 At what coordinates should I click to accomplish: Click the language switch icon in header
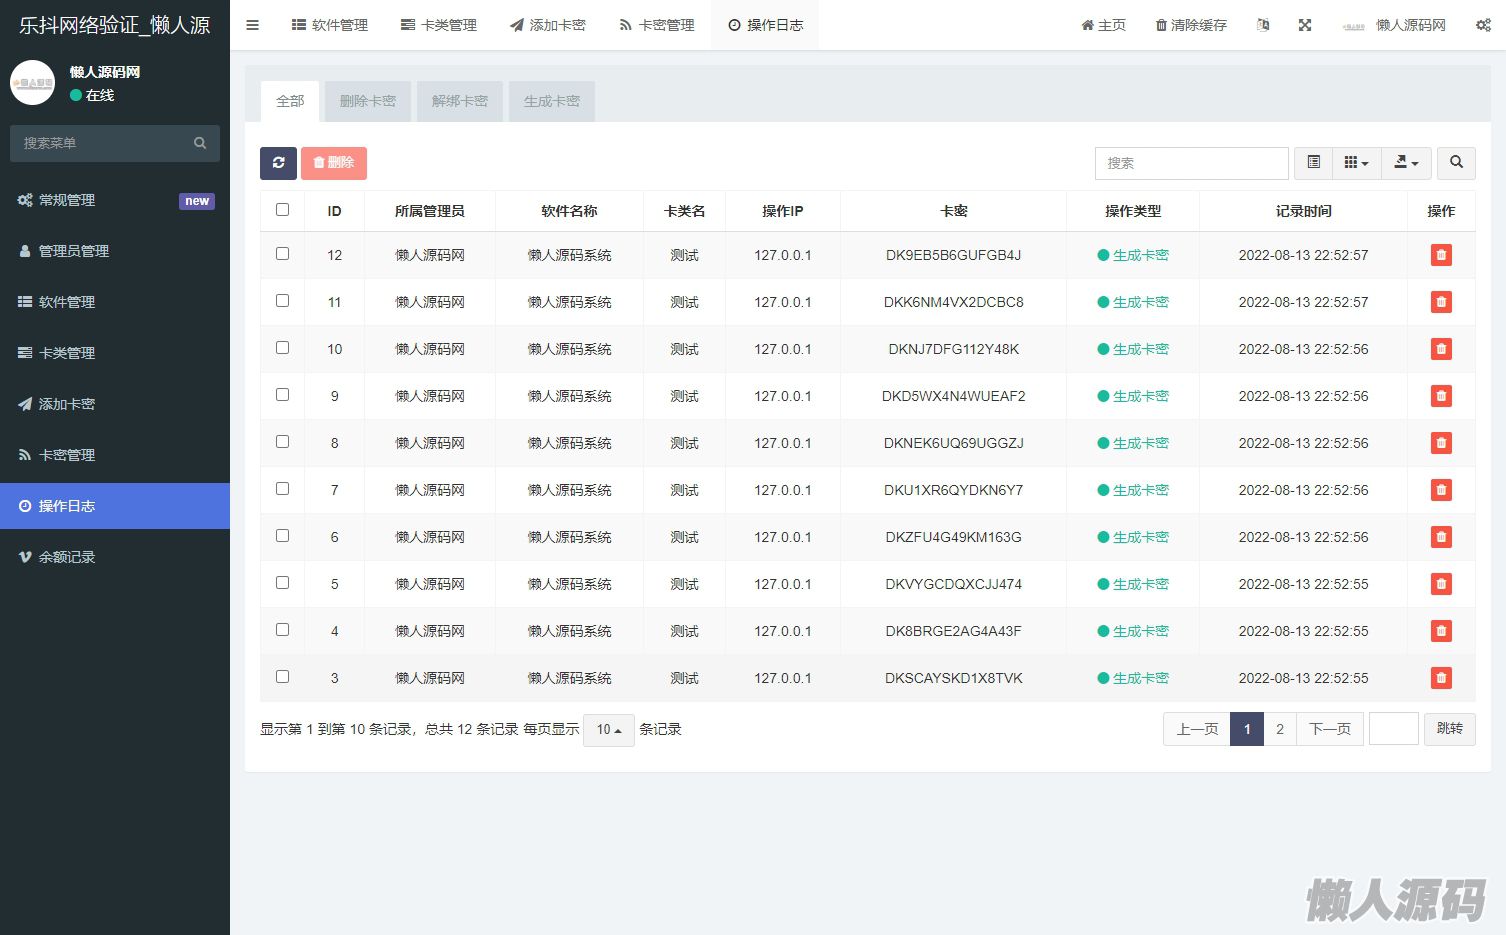(x=1263, y=25)
